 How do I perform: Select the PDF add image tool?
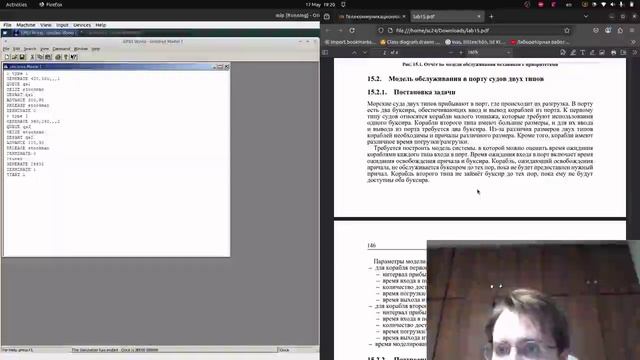coord(602,52)
